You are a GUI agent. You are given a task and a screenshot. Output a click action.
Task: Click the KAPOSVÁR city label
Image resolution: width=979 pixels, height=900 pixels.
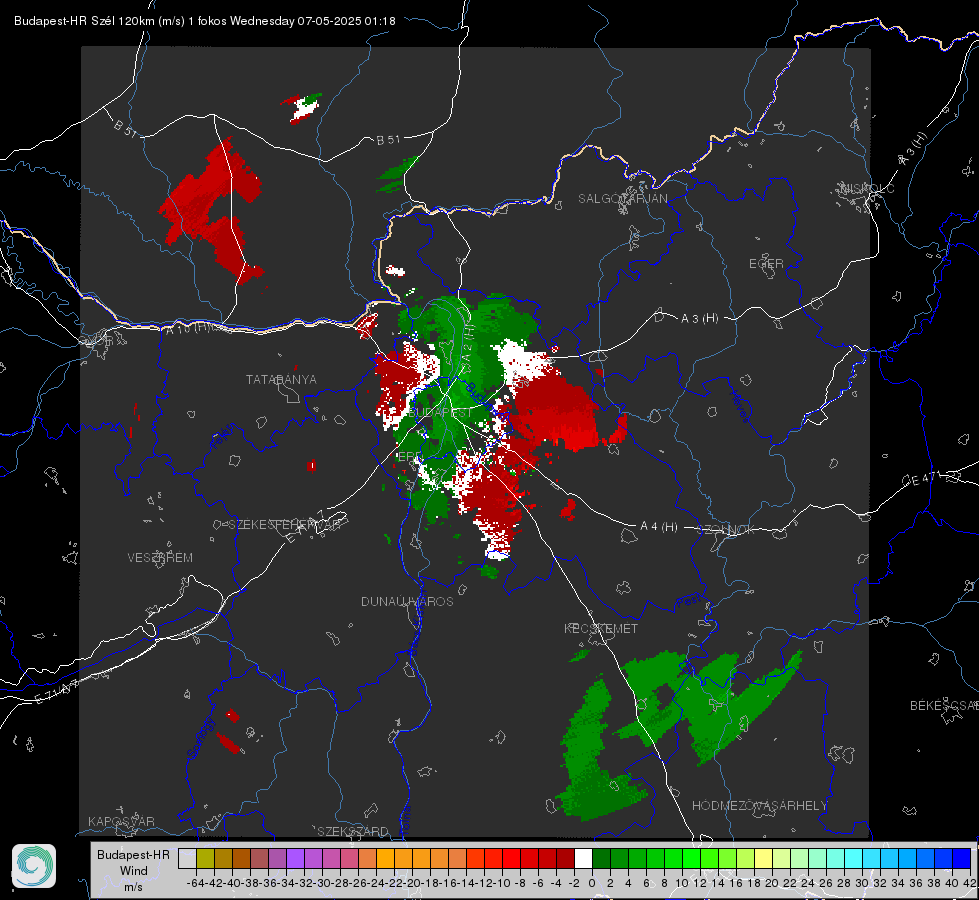[121, 821]
